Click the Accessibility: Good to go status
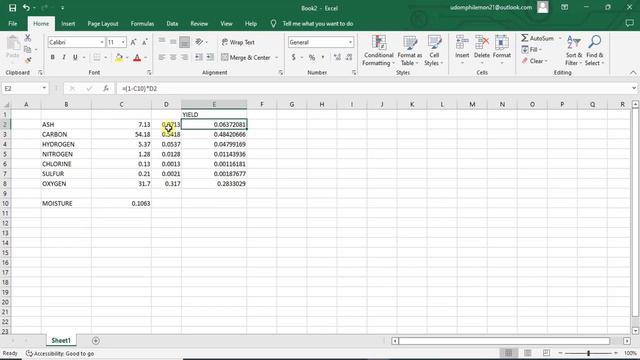This screenshot has width=640, height=360. [60, 353]
